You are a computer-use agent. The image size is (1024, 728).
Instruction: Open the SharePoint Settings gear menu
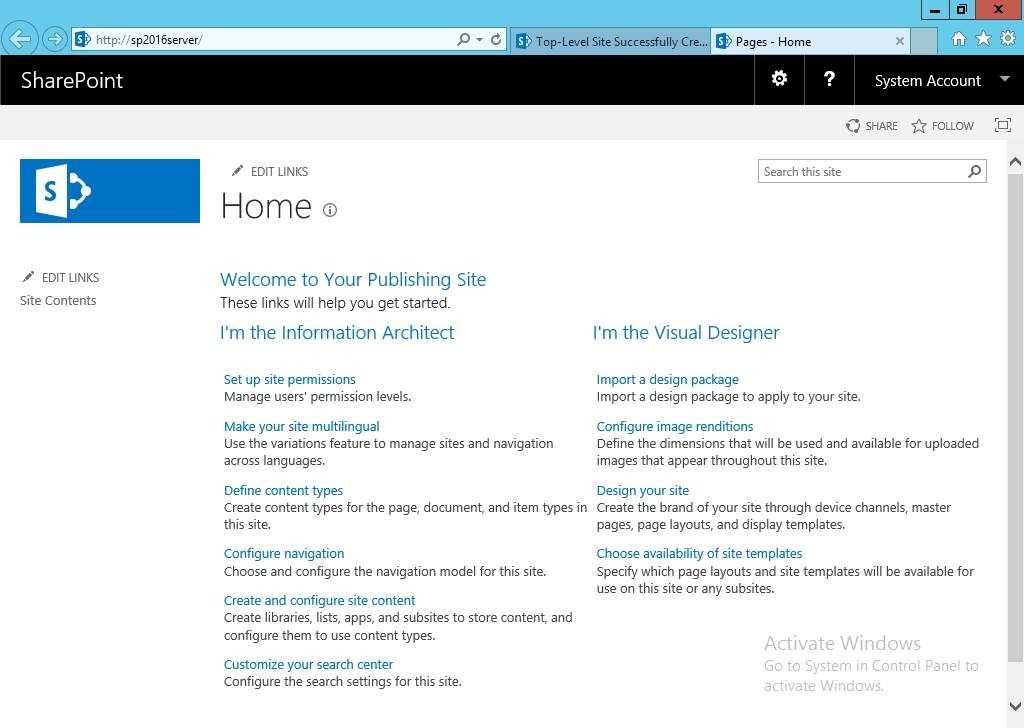tap(779, 79)
